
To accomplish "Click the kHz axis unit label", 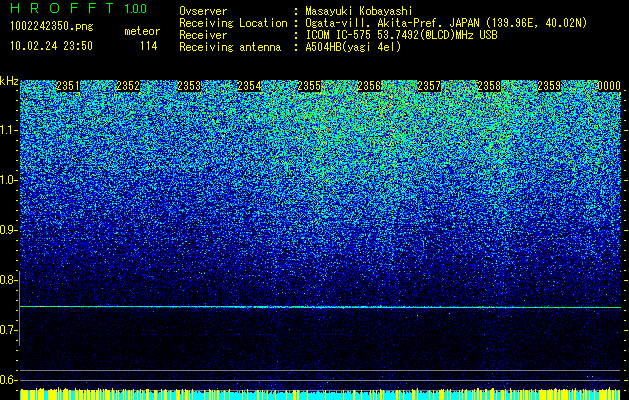I will coord(9,81).
